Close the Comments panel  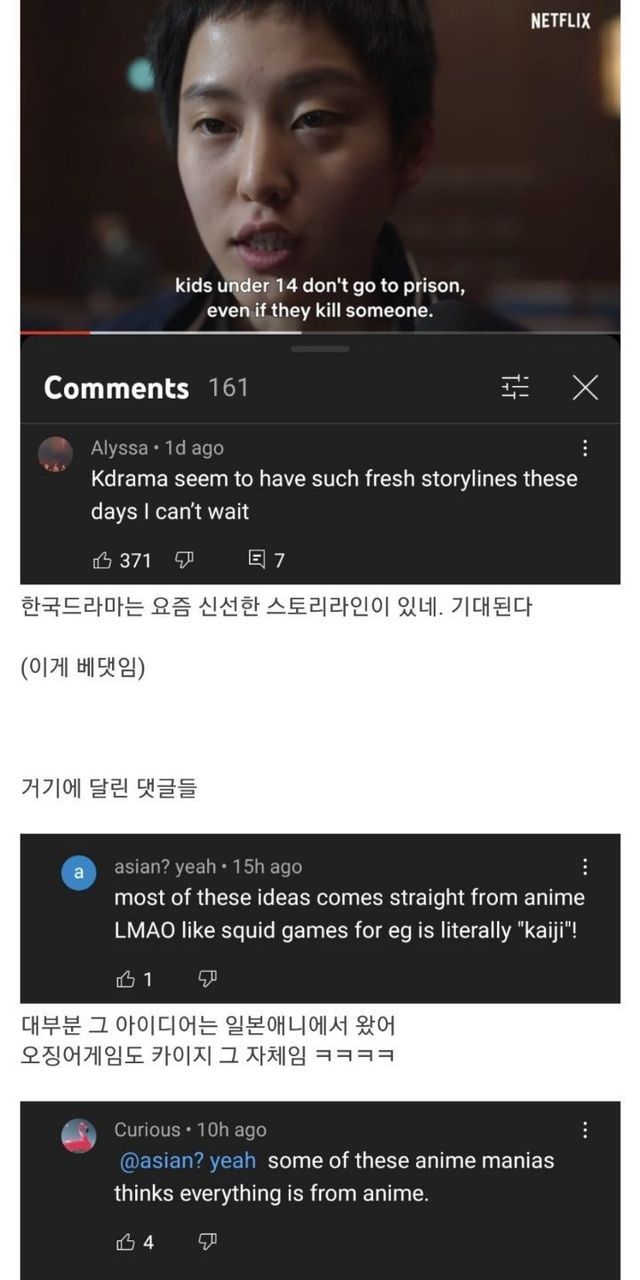[585, 388]
